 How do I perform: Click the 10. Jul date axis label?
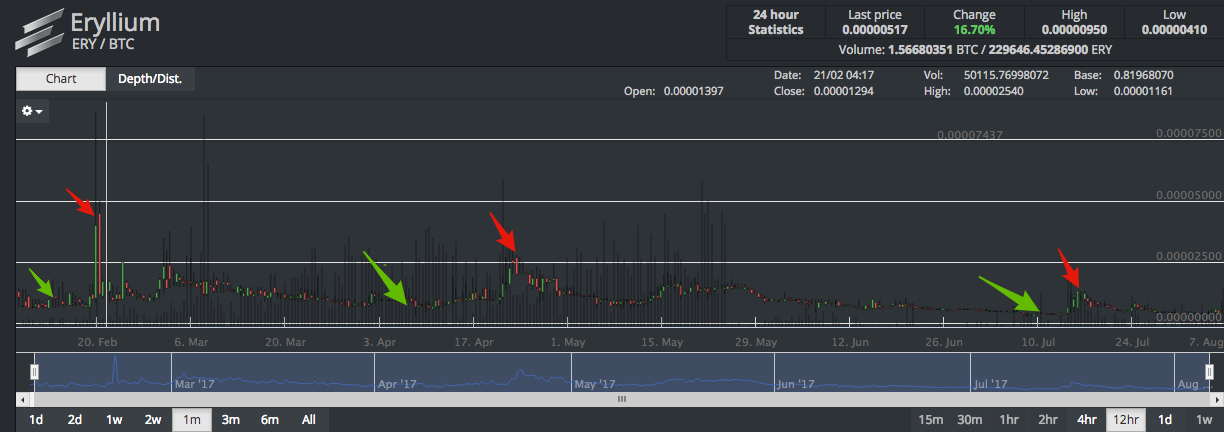tap(1037, 341)
